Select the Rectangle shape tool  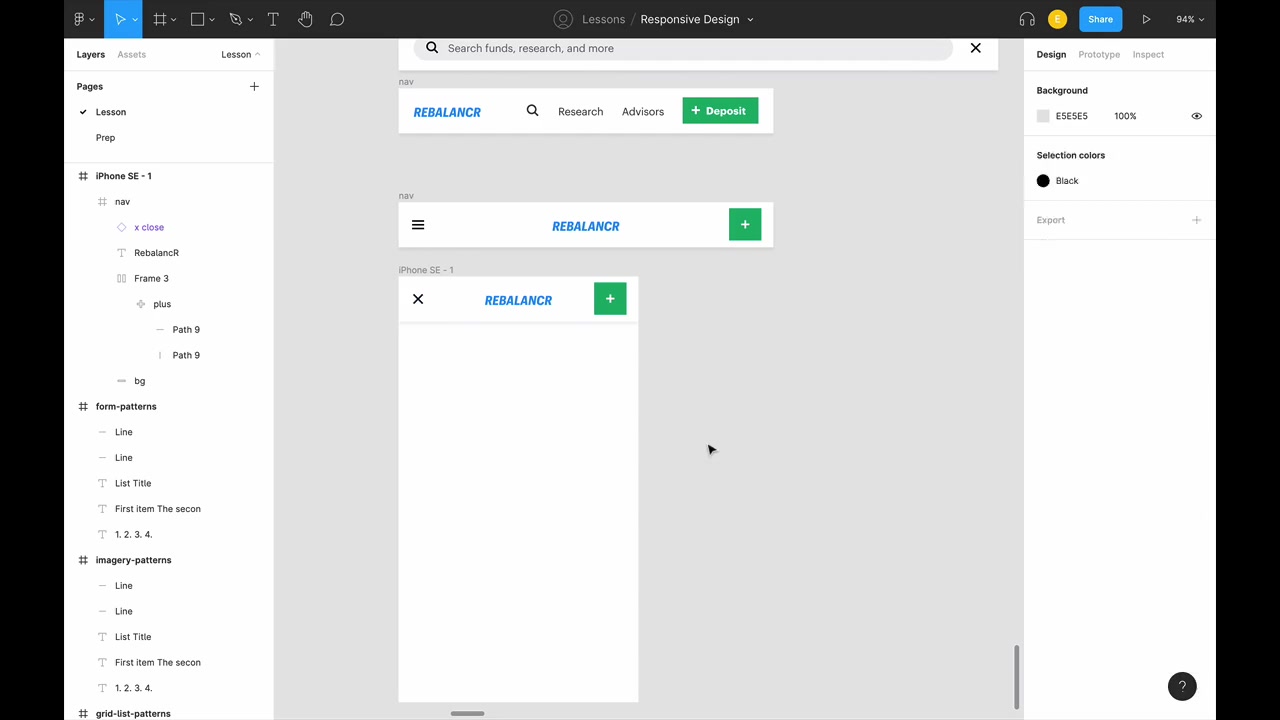coord(197,19)
